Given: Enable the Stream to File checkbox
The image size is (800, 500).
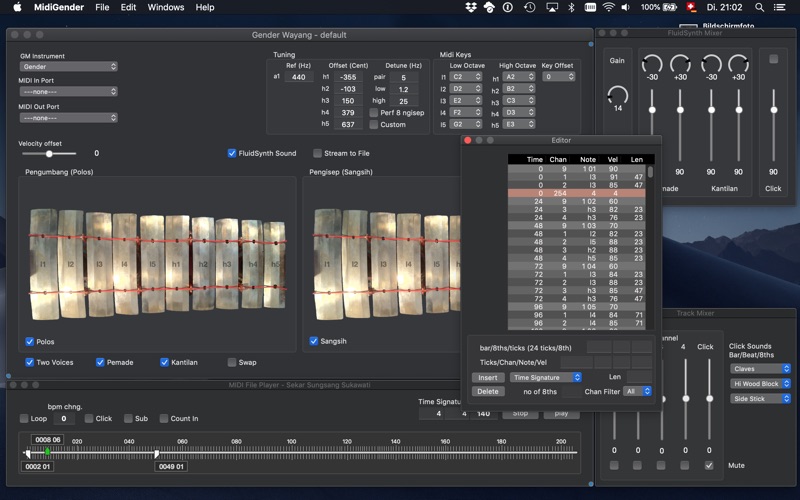Looking at the screenshot, I should coord(317,153).
